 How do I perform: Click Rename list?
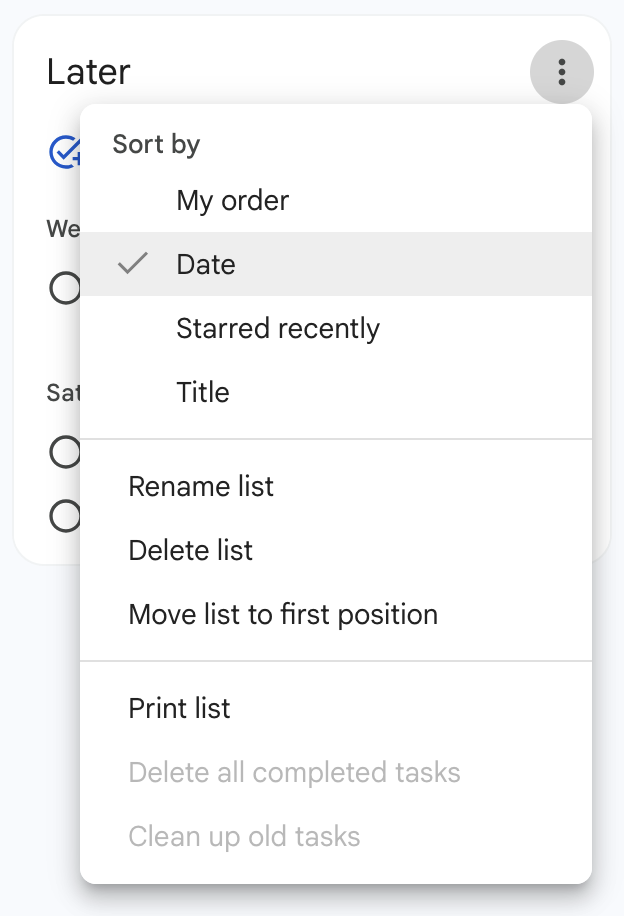pos(200,486)
